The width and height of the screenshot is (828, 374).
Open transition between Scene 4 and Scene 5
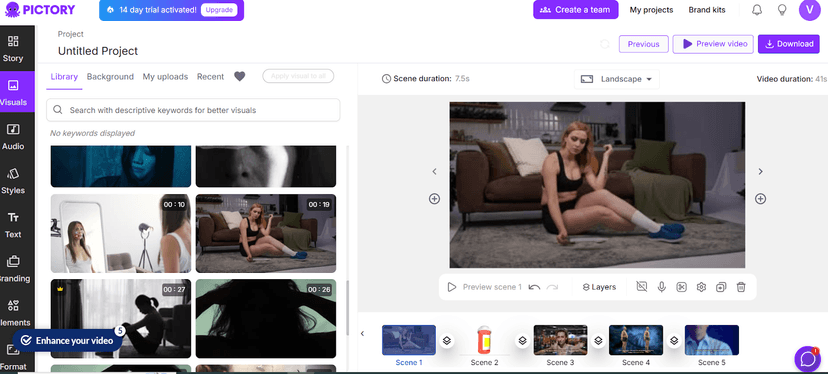[674, 341]
